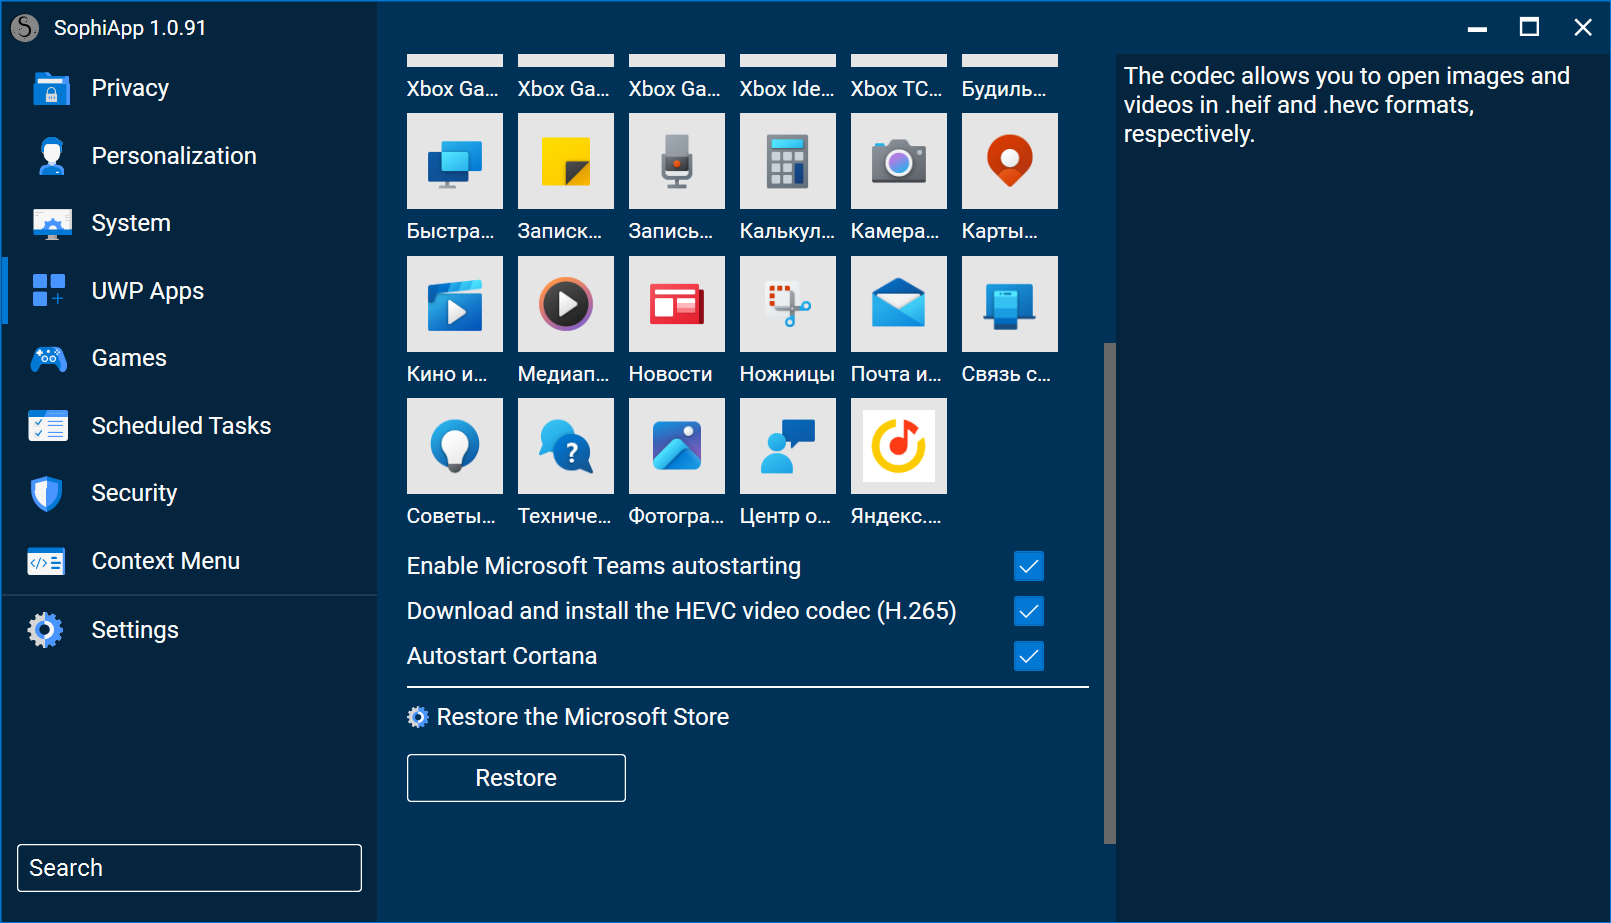Click the Search input field
The height and width of the screenshot is (923, 1611).
(189, 868)
